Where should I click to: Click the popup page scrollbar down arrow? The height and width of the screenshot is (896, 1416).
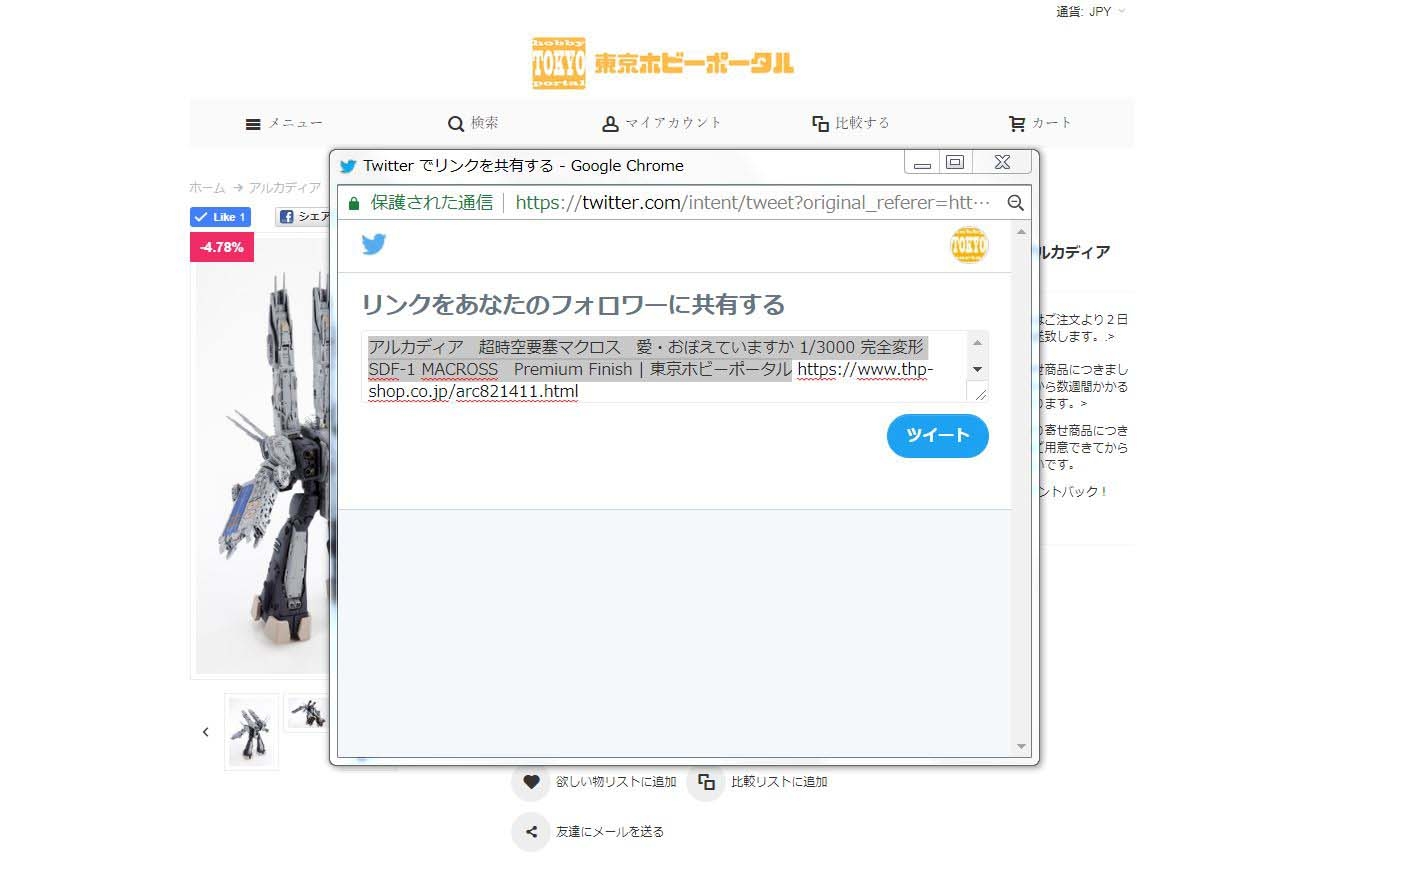tap(1021, 747)
